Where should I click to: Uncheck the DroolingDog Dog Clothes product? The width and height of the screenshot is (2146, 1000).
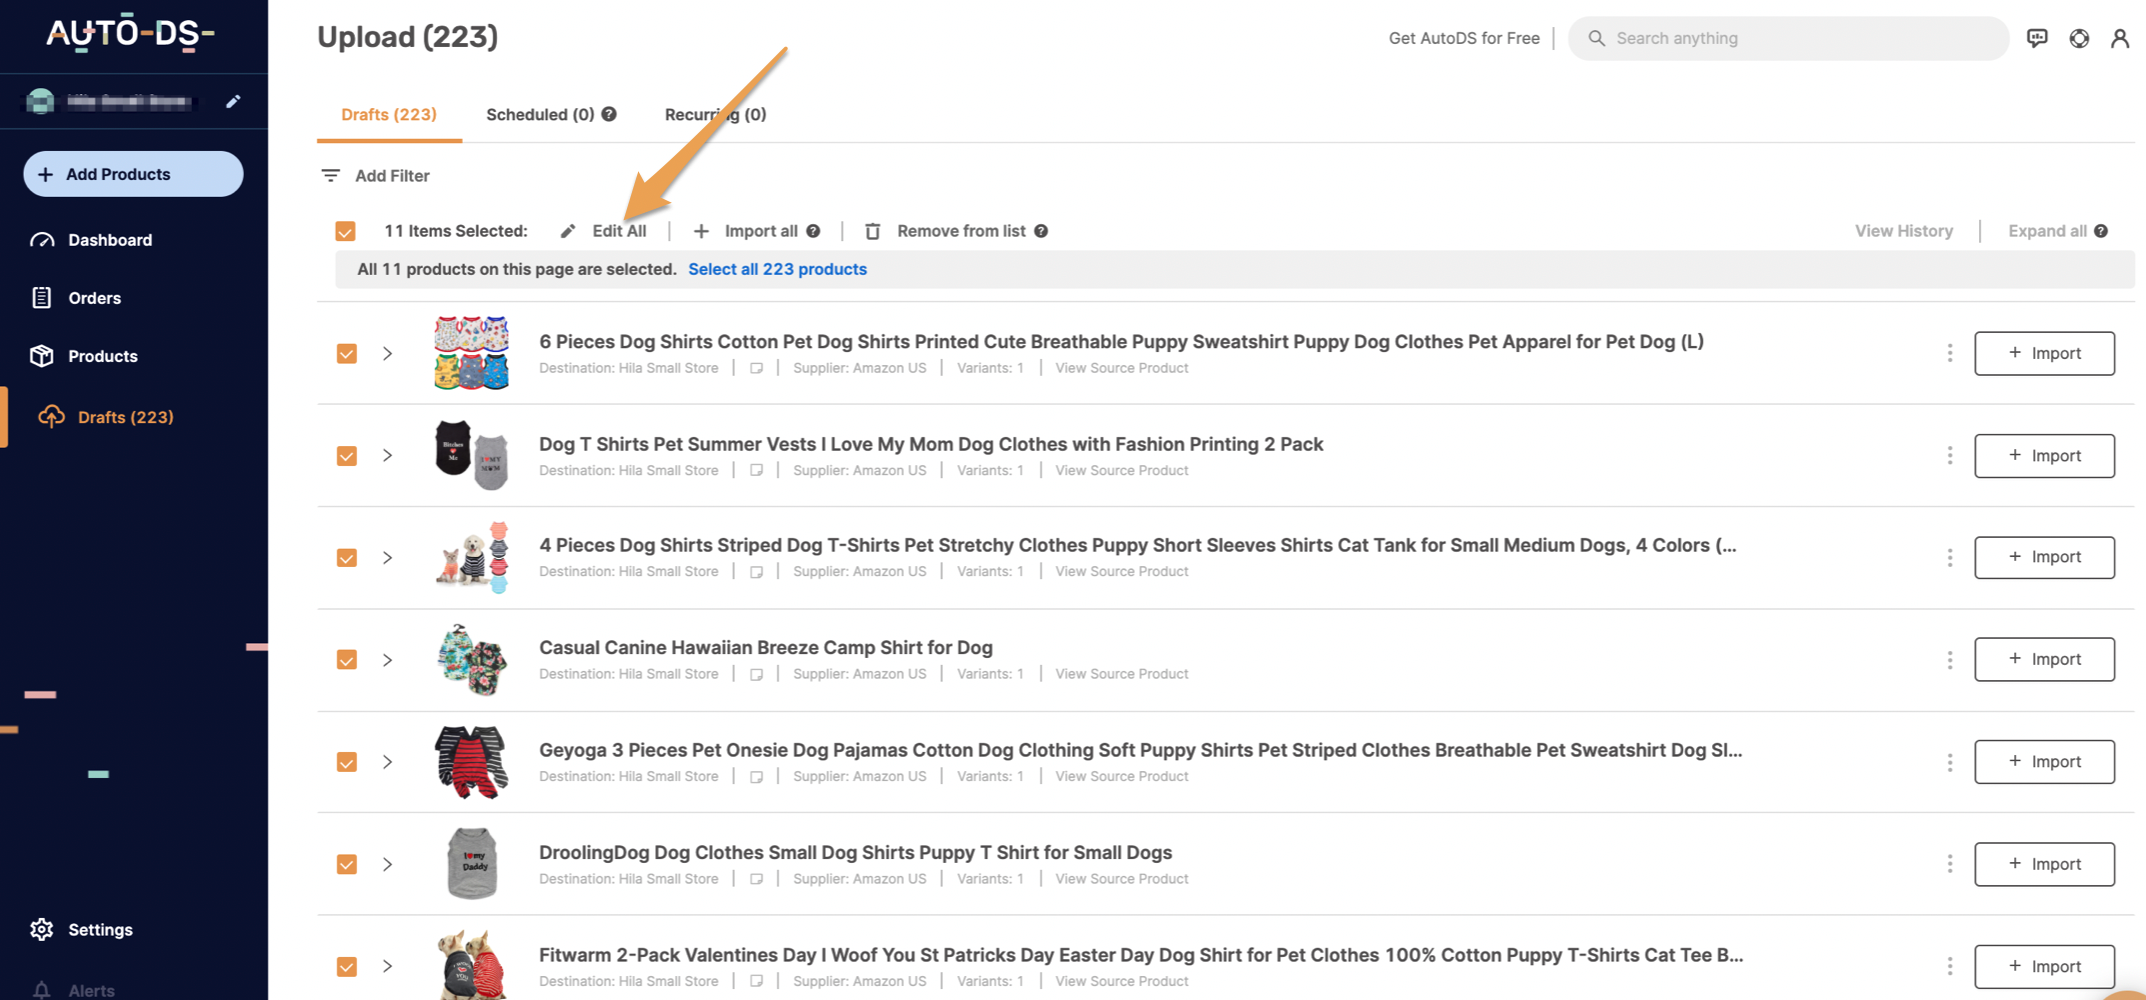click(x=347, y=864)
